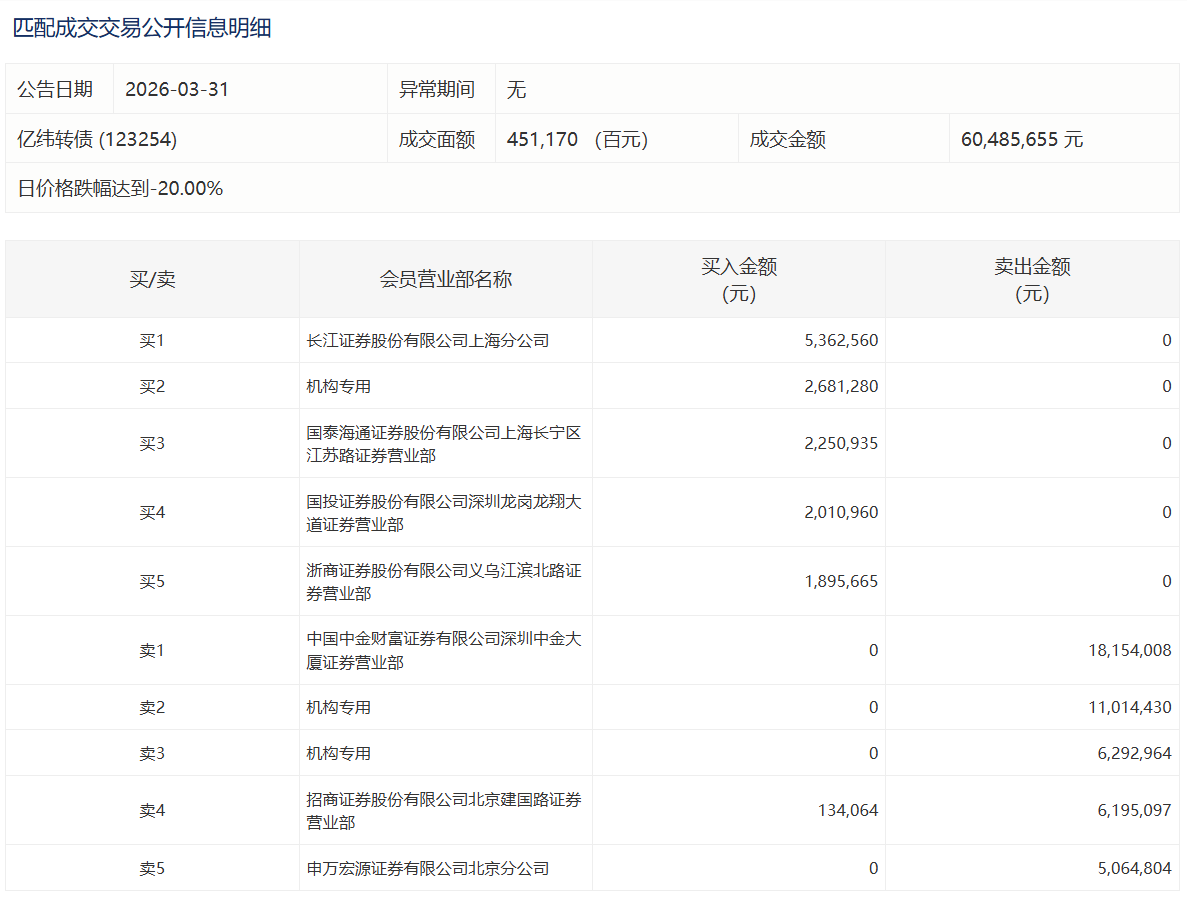The height and width of the screenshot is (900, 1187).
Task: Select the announcement date 2026-03-31
Action: (177, 89)
